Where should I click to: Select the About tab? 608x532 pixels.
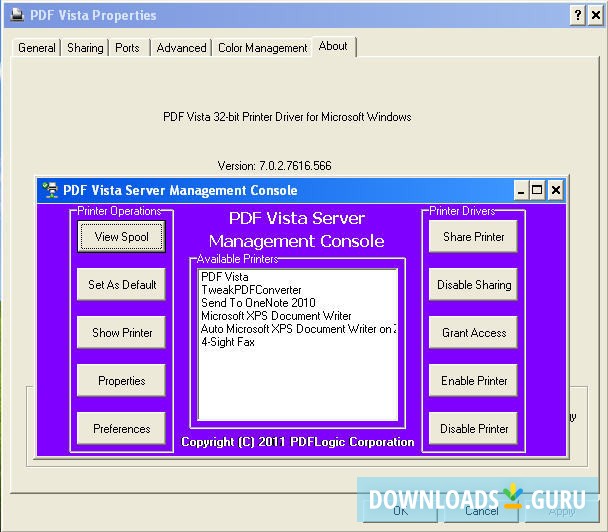[x=333, y=46]
